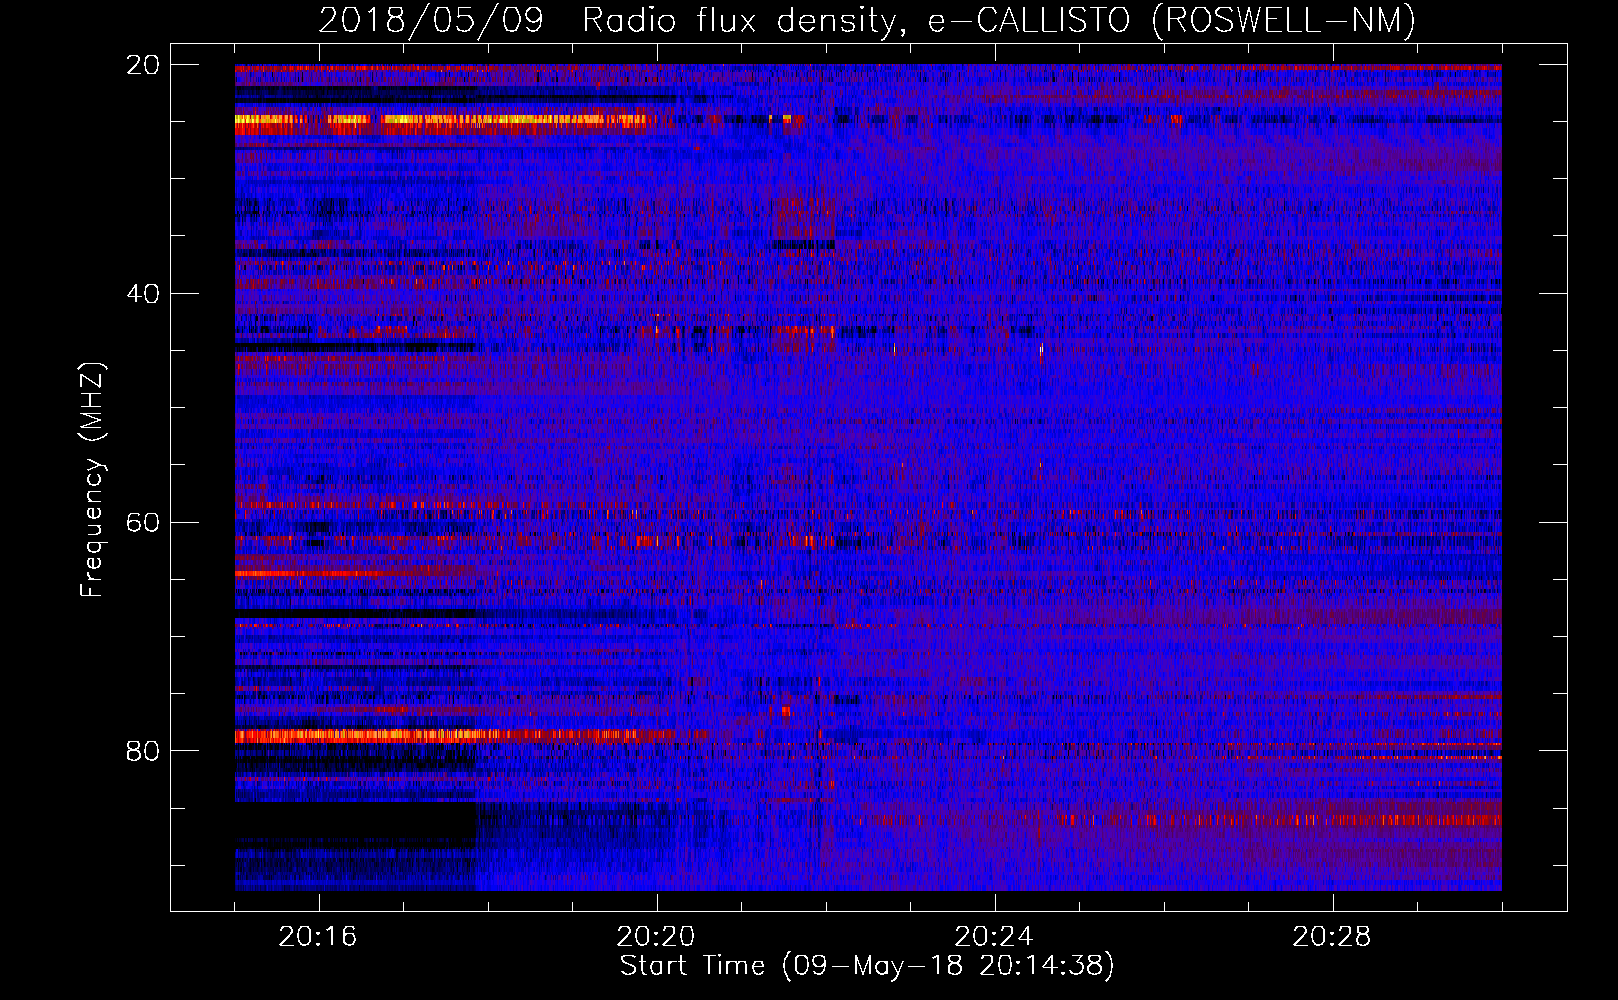Click the 'Frequency (MHZ)' axis label

92,480
